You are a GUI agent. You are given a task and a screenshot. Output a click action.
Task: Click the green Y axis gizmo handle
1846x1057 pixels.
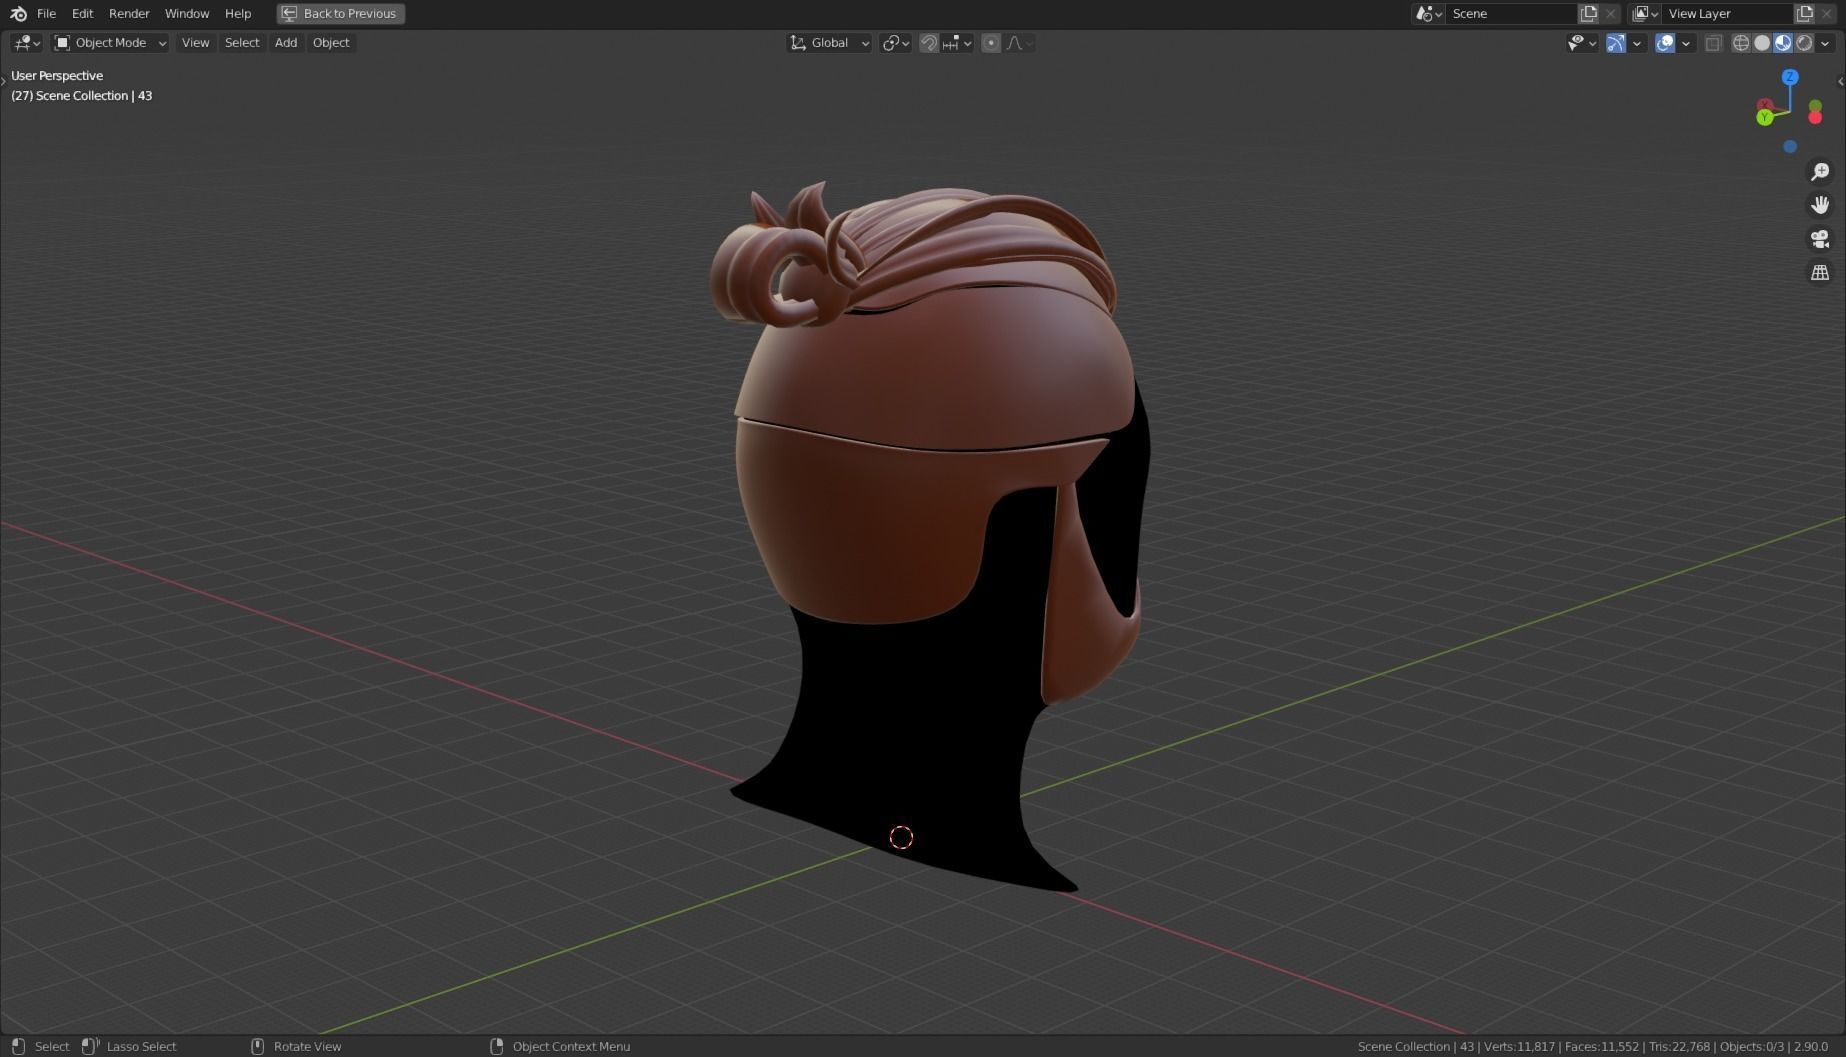click(1765, 118)
